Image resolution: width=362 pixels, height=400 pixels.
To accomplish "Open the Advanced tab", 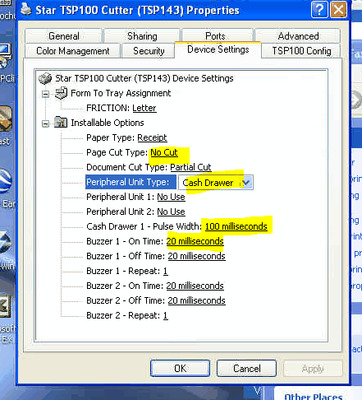I will (x=298, y=36).
